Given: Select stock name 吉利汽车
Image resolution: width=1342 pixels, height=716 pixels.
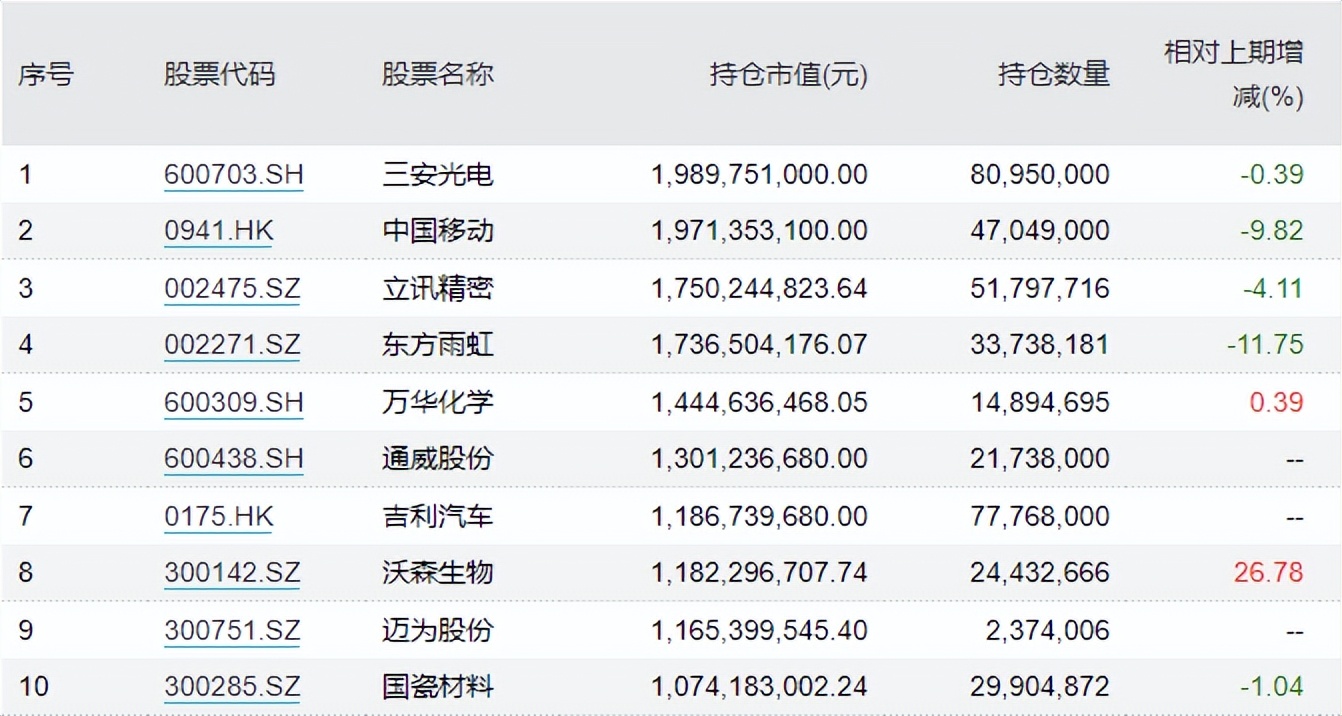Looking at the screenshot, I should coord(438,517).
